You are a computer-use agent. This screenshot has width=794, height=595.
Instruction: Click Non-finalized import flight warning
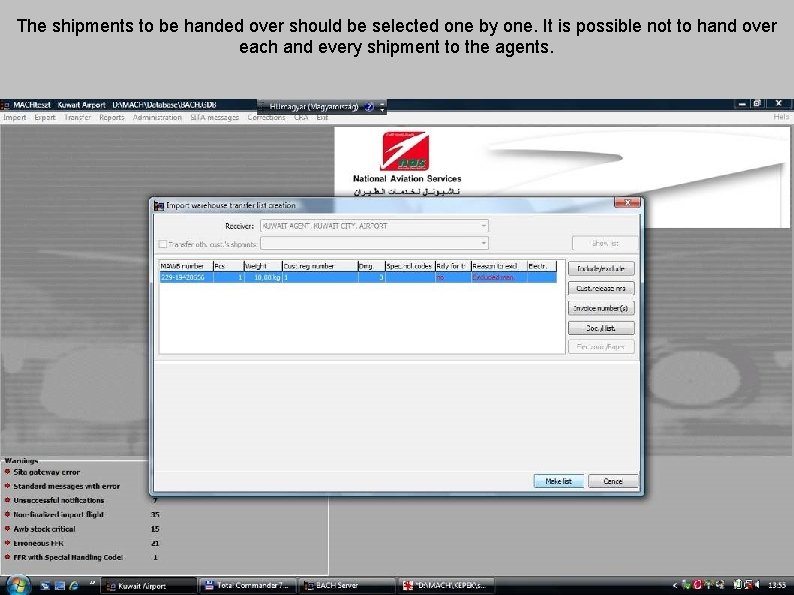58,514
